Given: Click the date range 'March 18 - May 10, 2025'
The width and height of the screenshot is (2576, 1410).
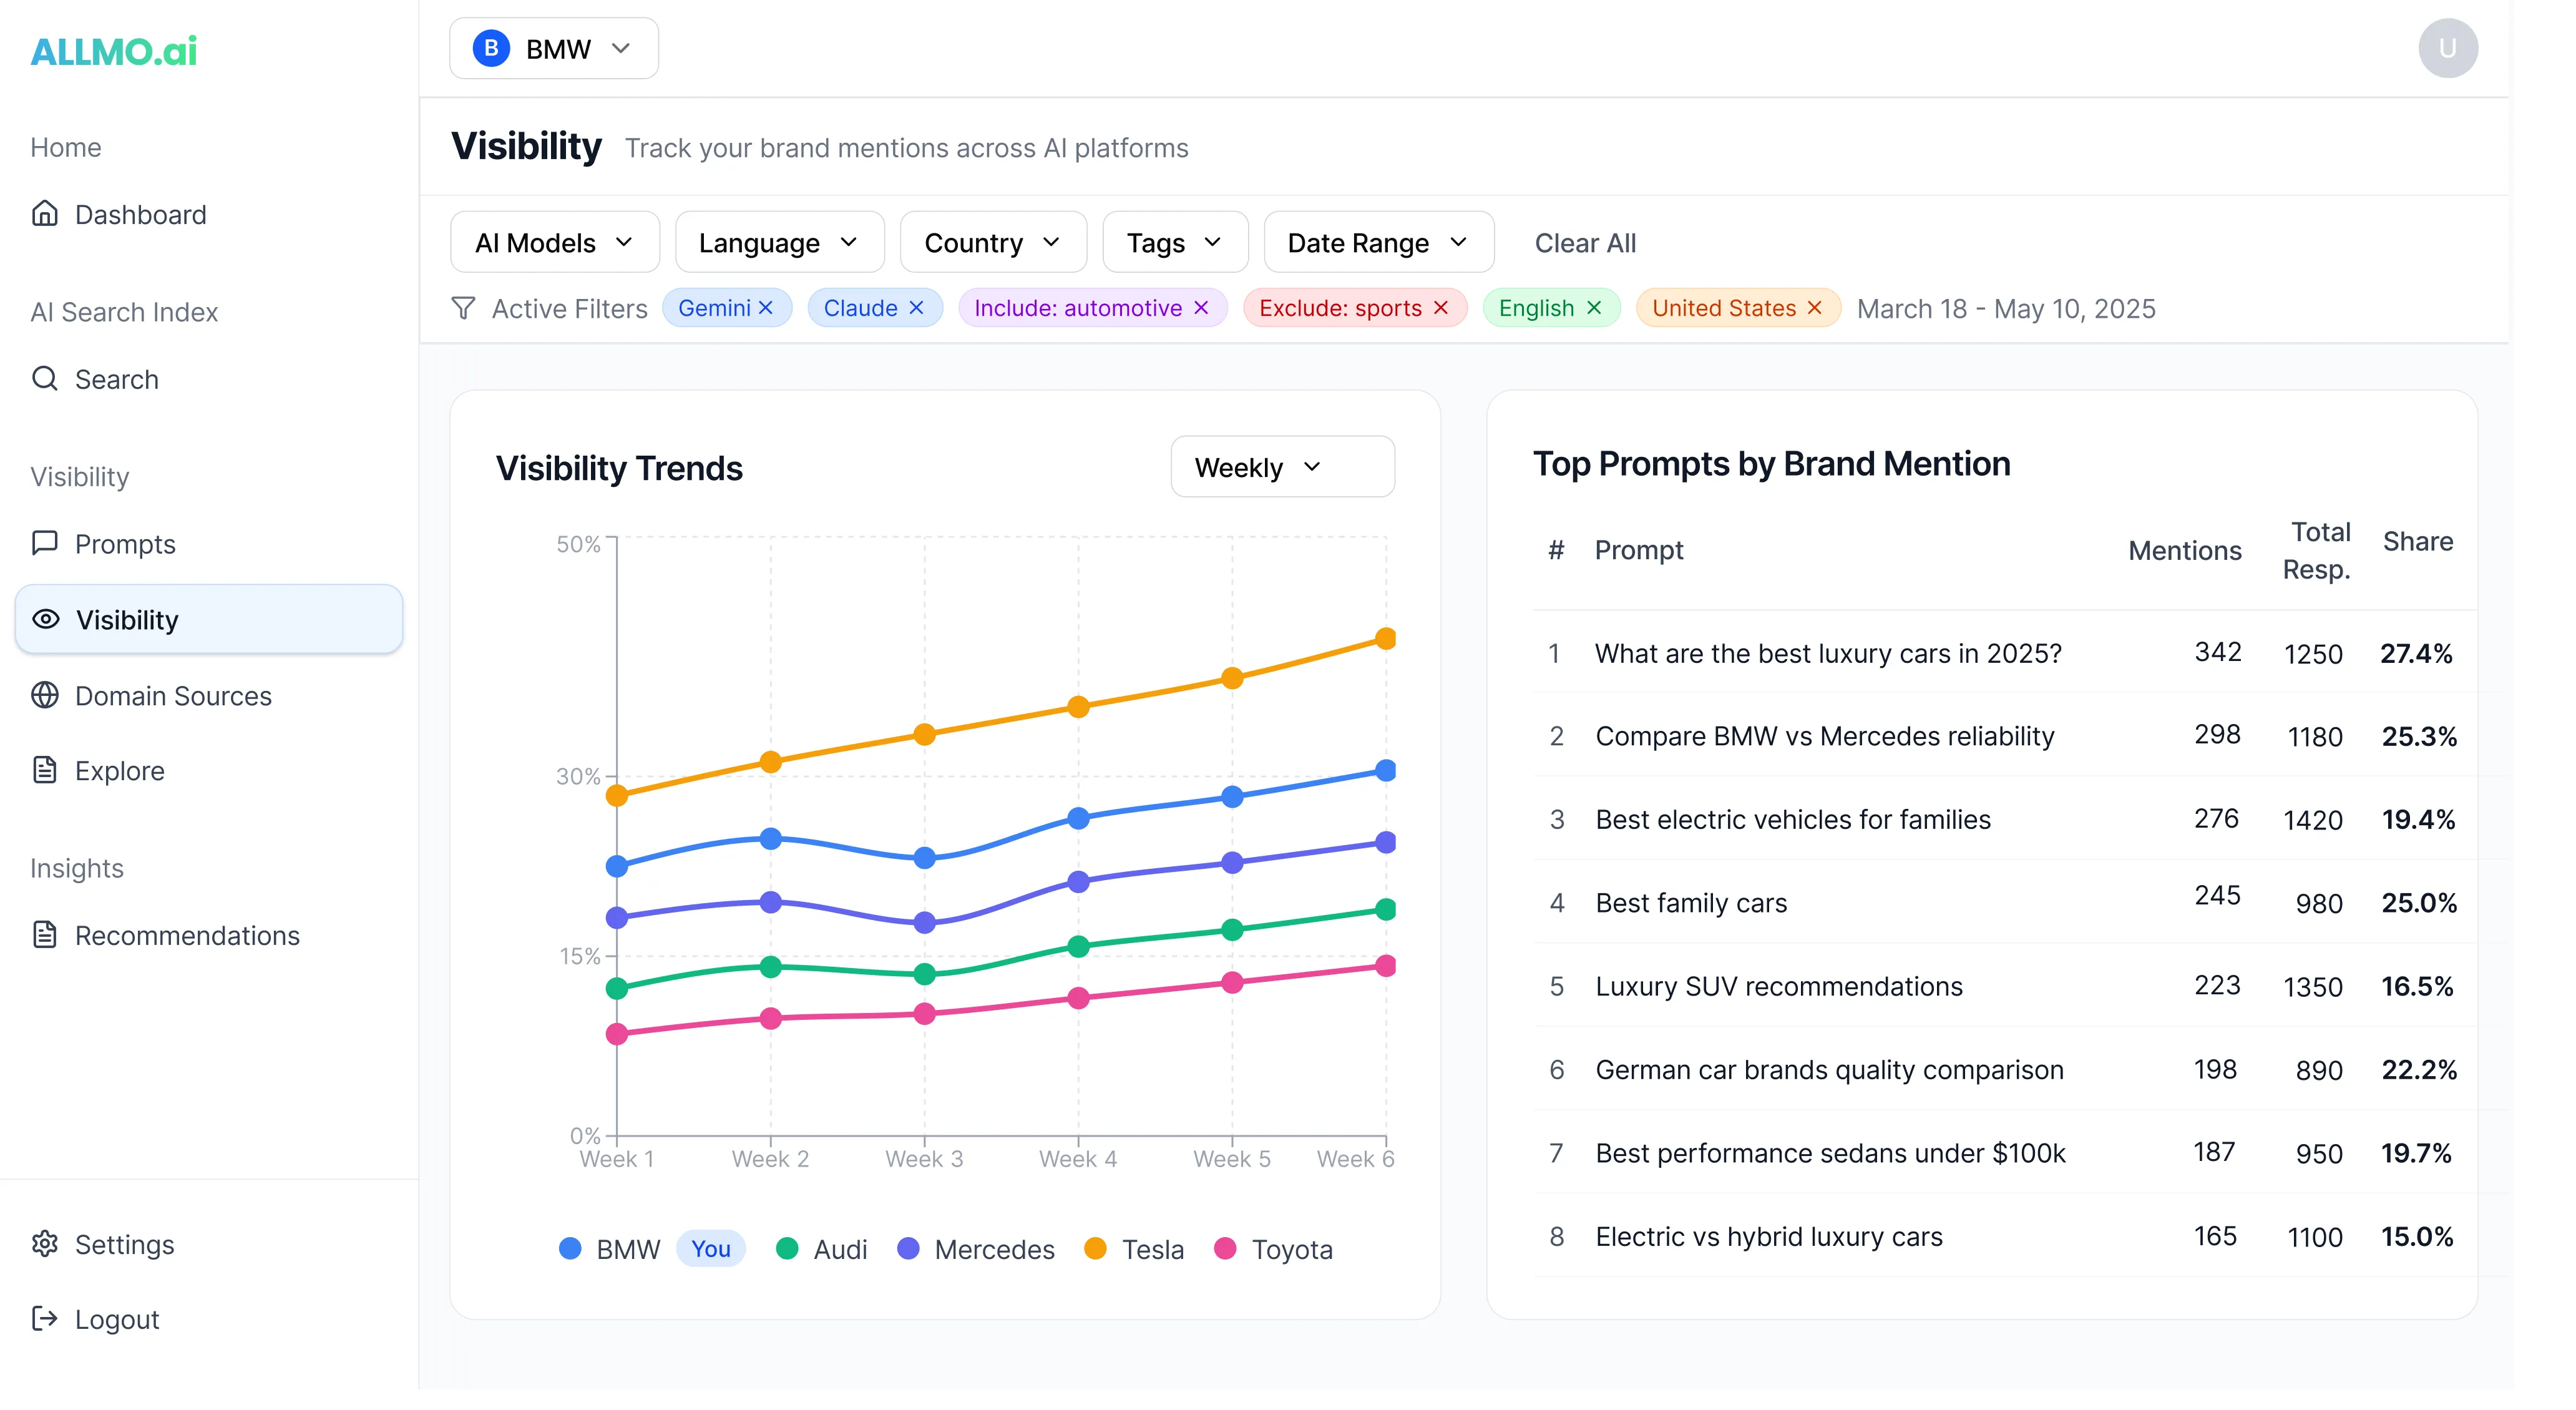Looking at the screenshot, I should (x=2005, y=308).
